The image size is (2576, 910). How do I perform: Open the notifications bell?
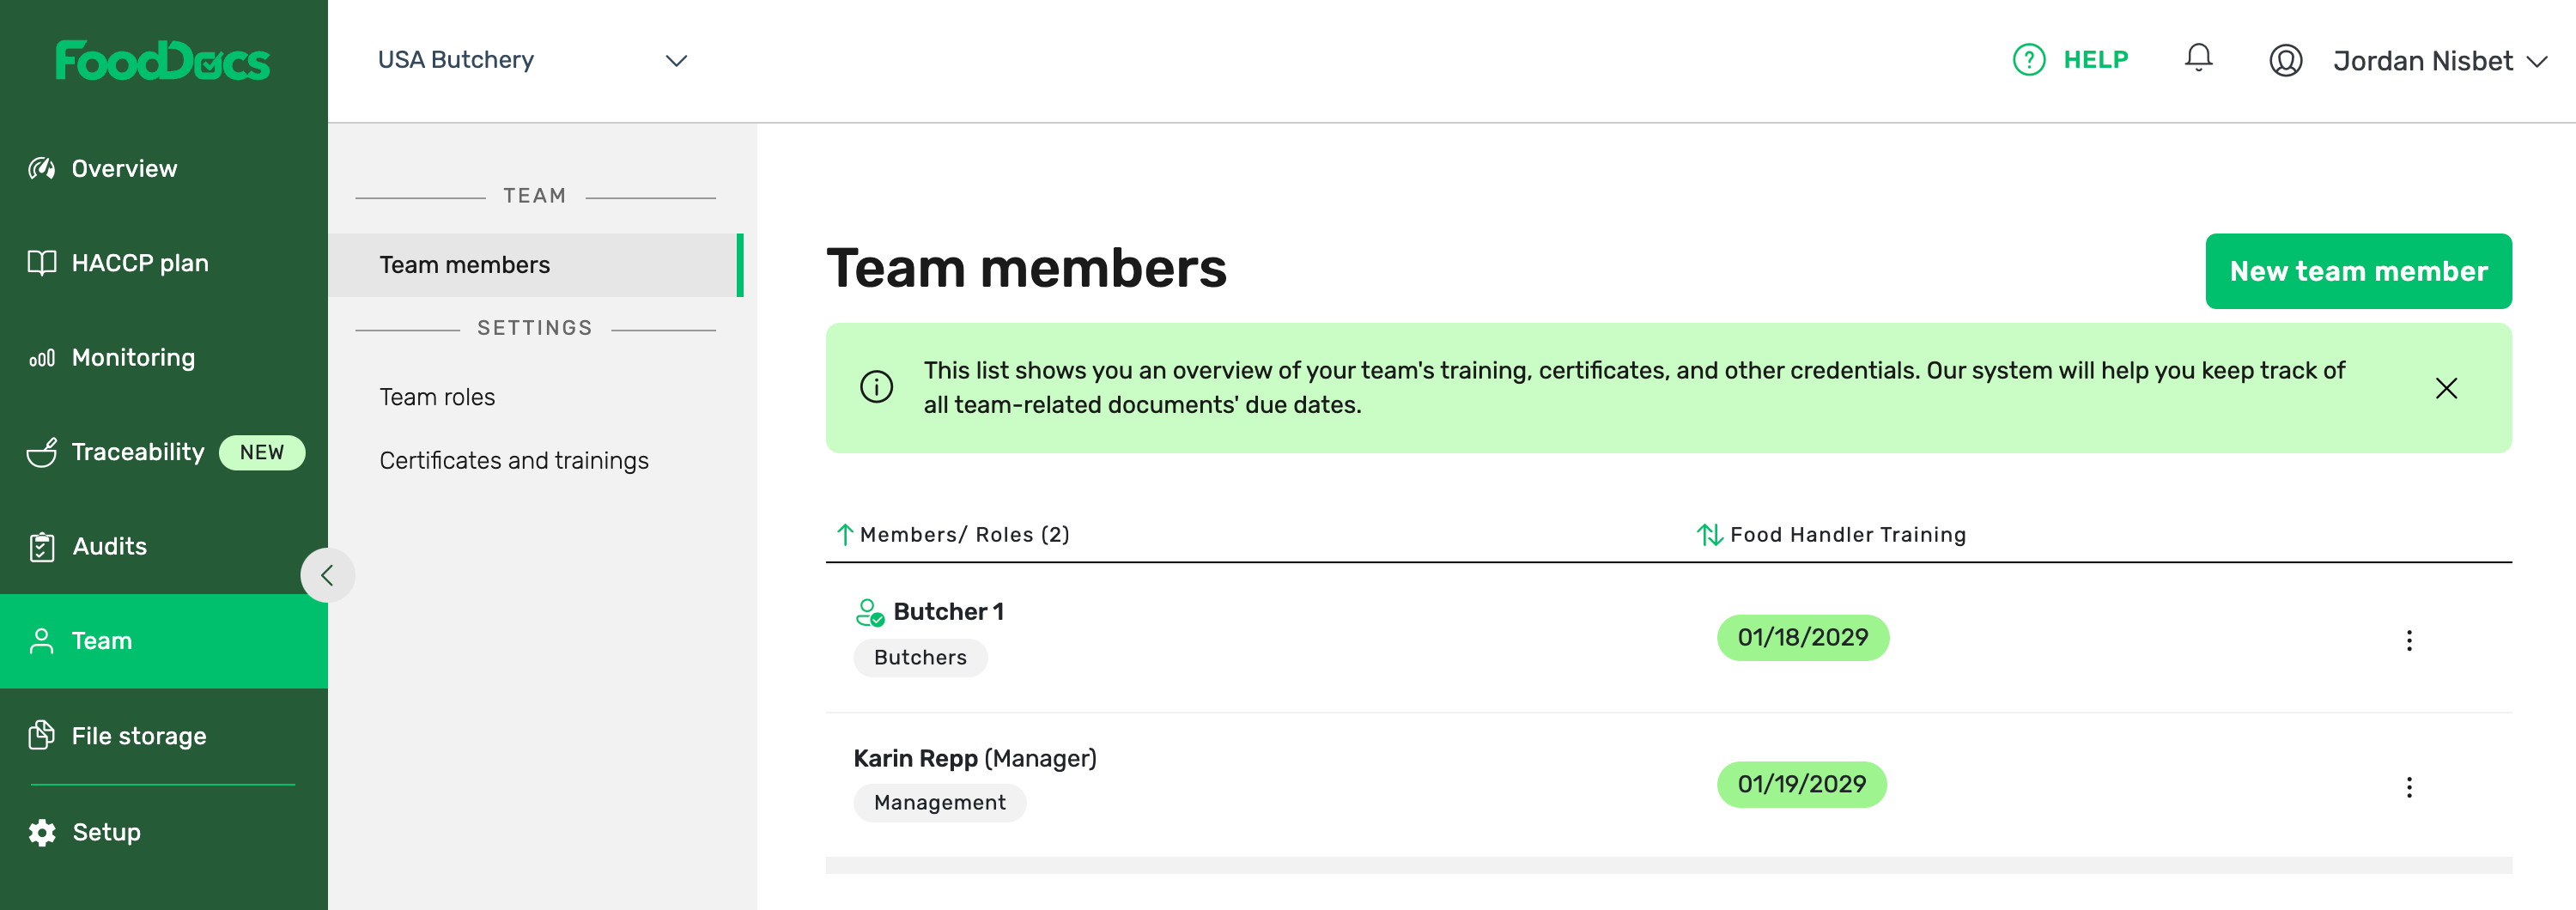2197,59
